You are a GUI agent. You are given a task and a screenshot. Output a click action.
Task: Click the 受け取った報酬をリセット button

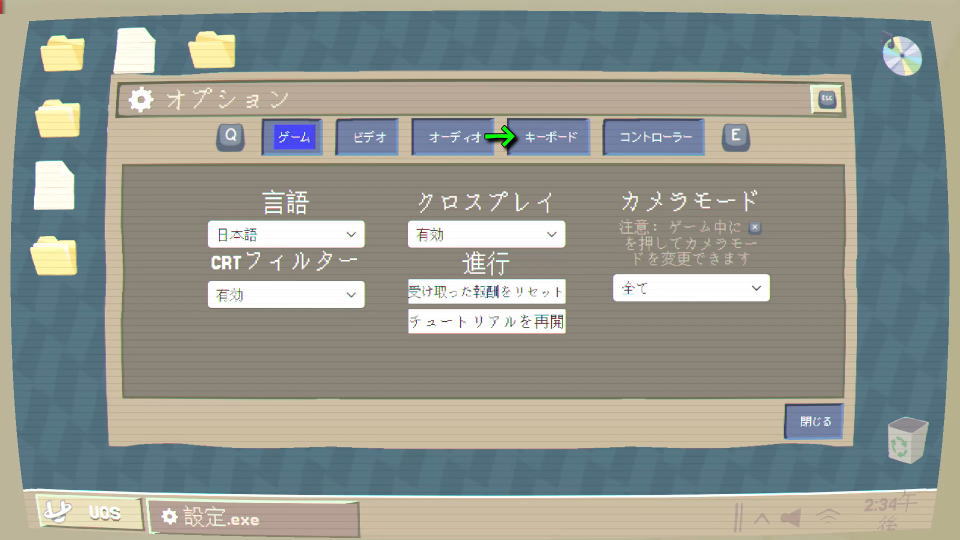486,292
